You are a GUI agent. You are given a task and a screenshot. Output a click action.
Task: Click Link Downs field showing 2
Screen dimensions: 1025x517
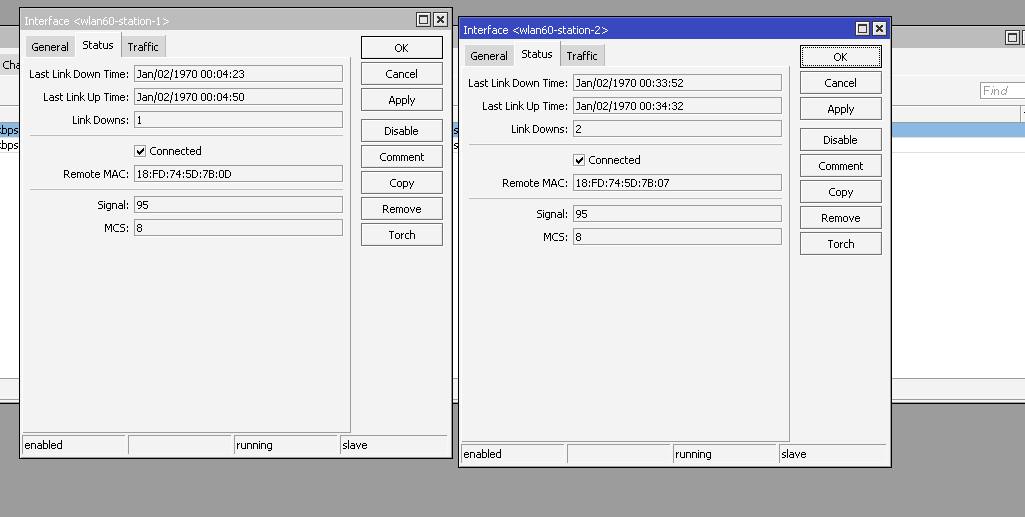(677, 129)
